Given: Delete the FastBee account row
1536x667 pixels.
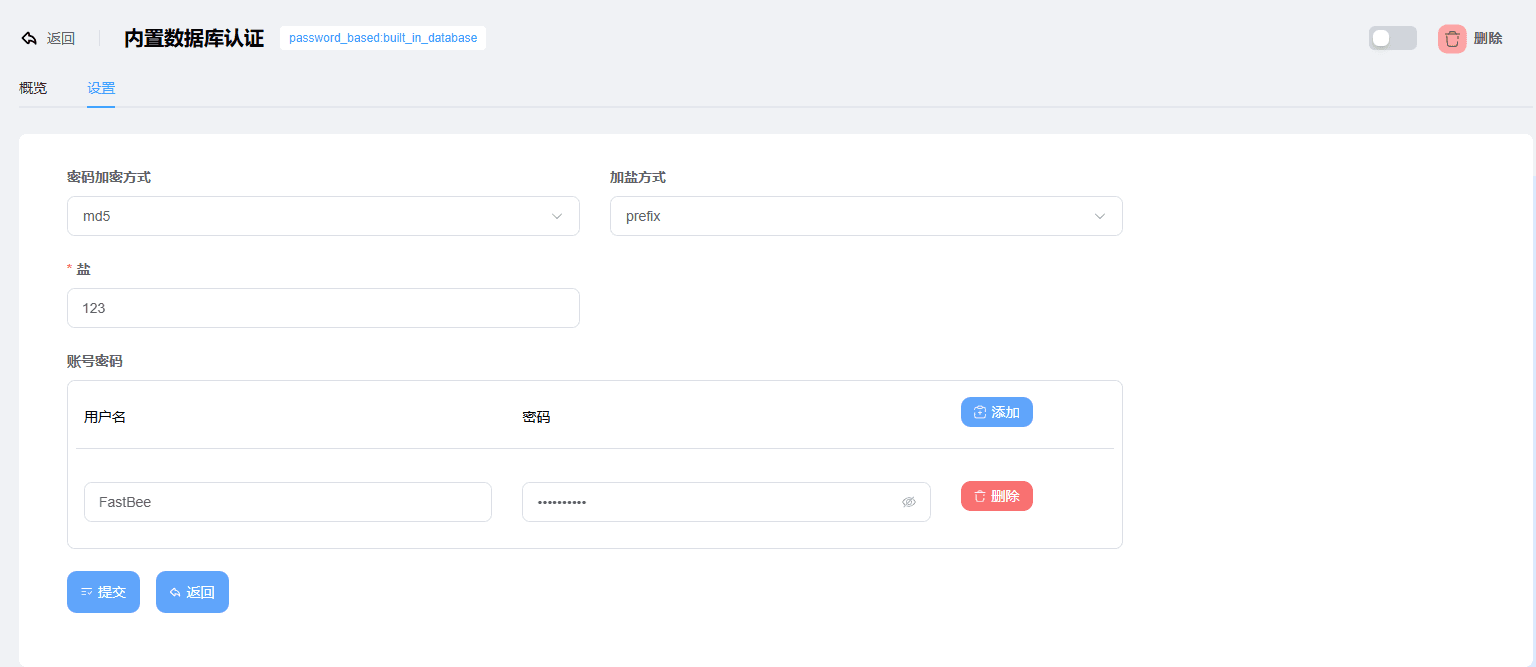Looking at the screenshot, I should 997,496.
